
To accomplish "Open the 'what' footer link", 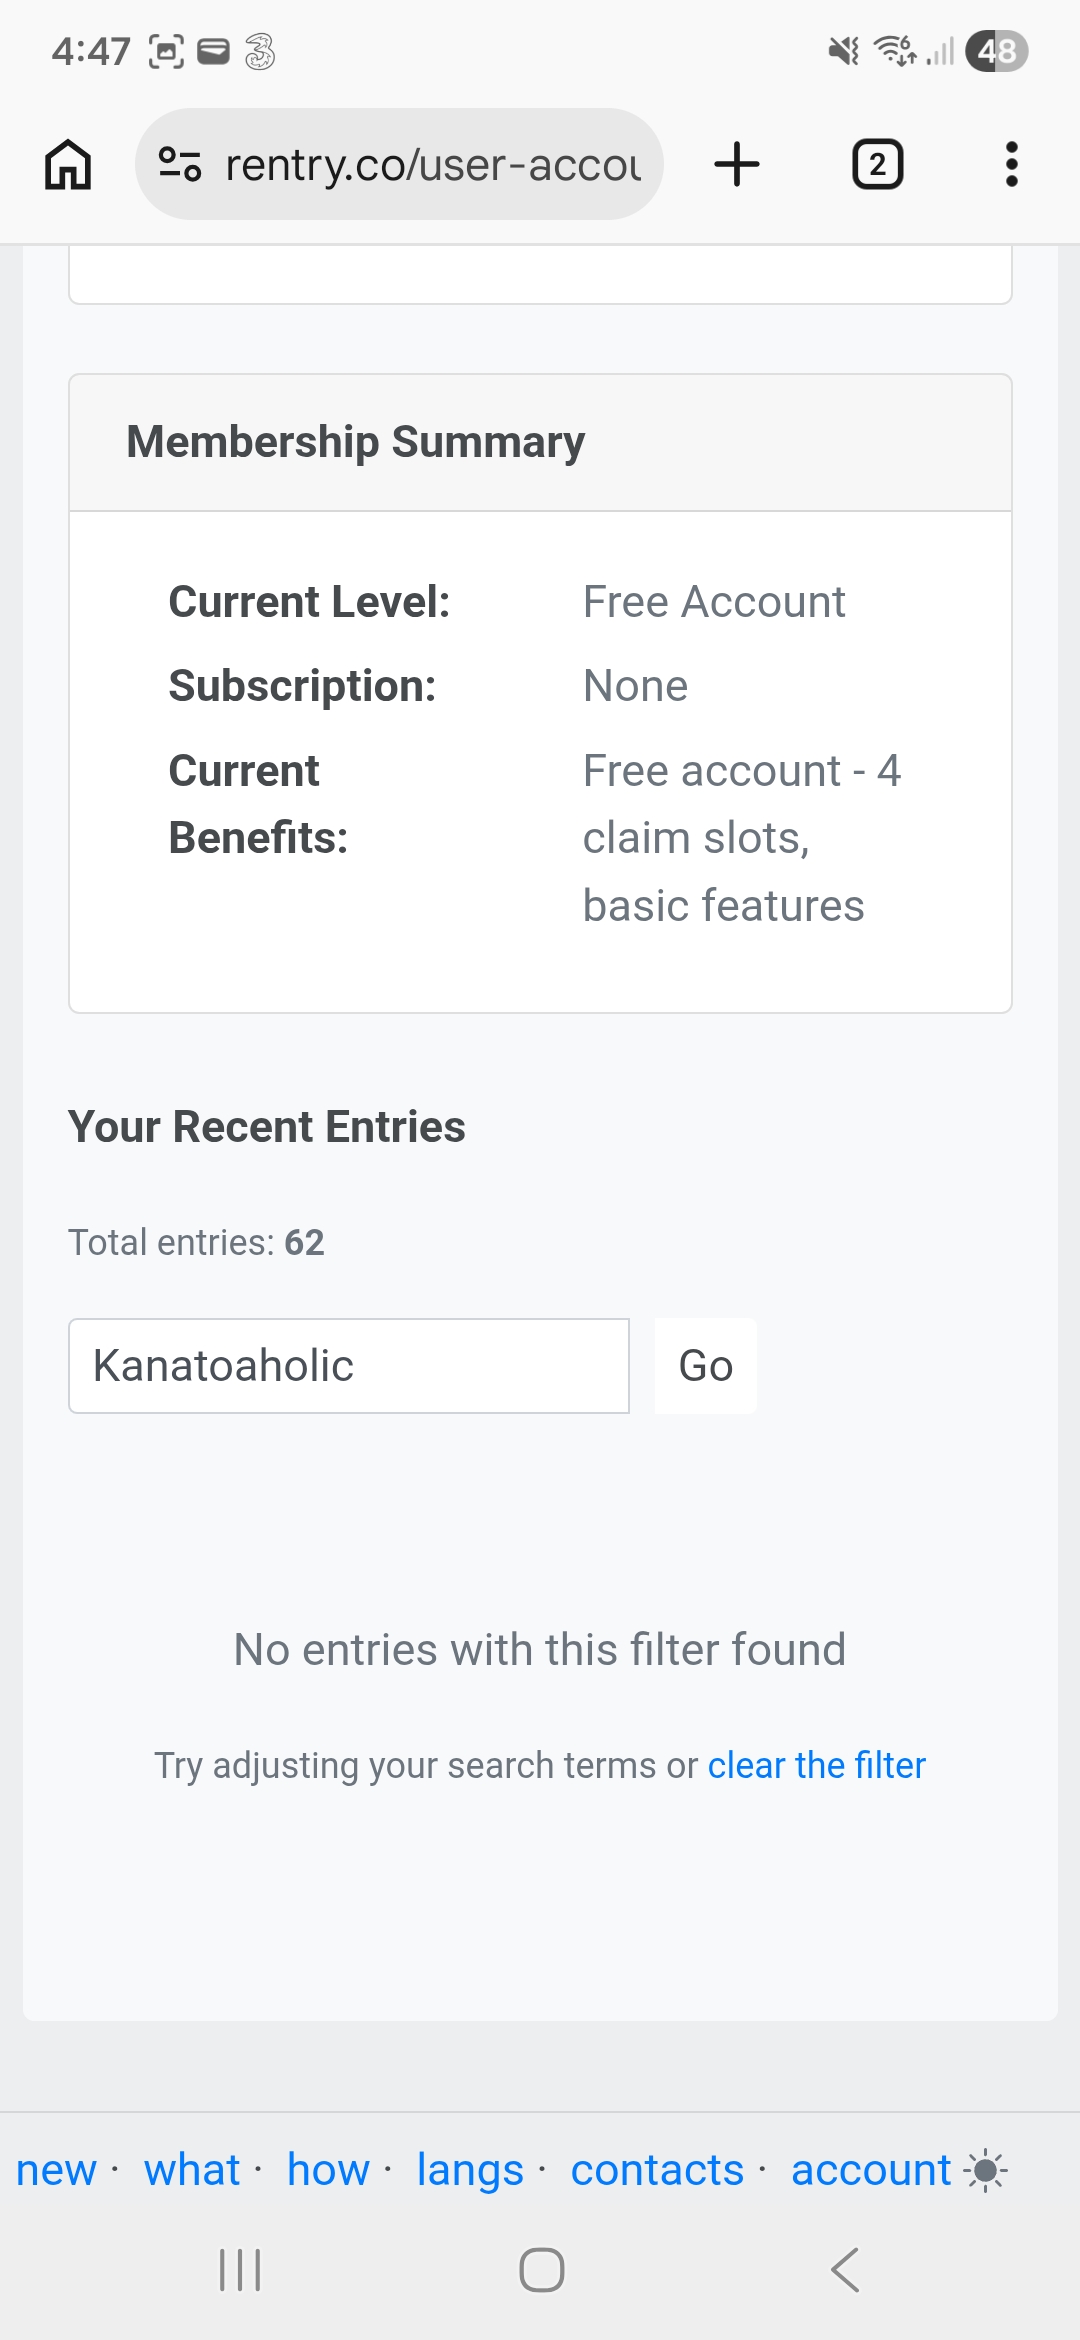I will coord(192,2170).
